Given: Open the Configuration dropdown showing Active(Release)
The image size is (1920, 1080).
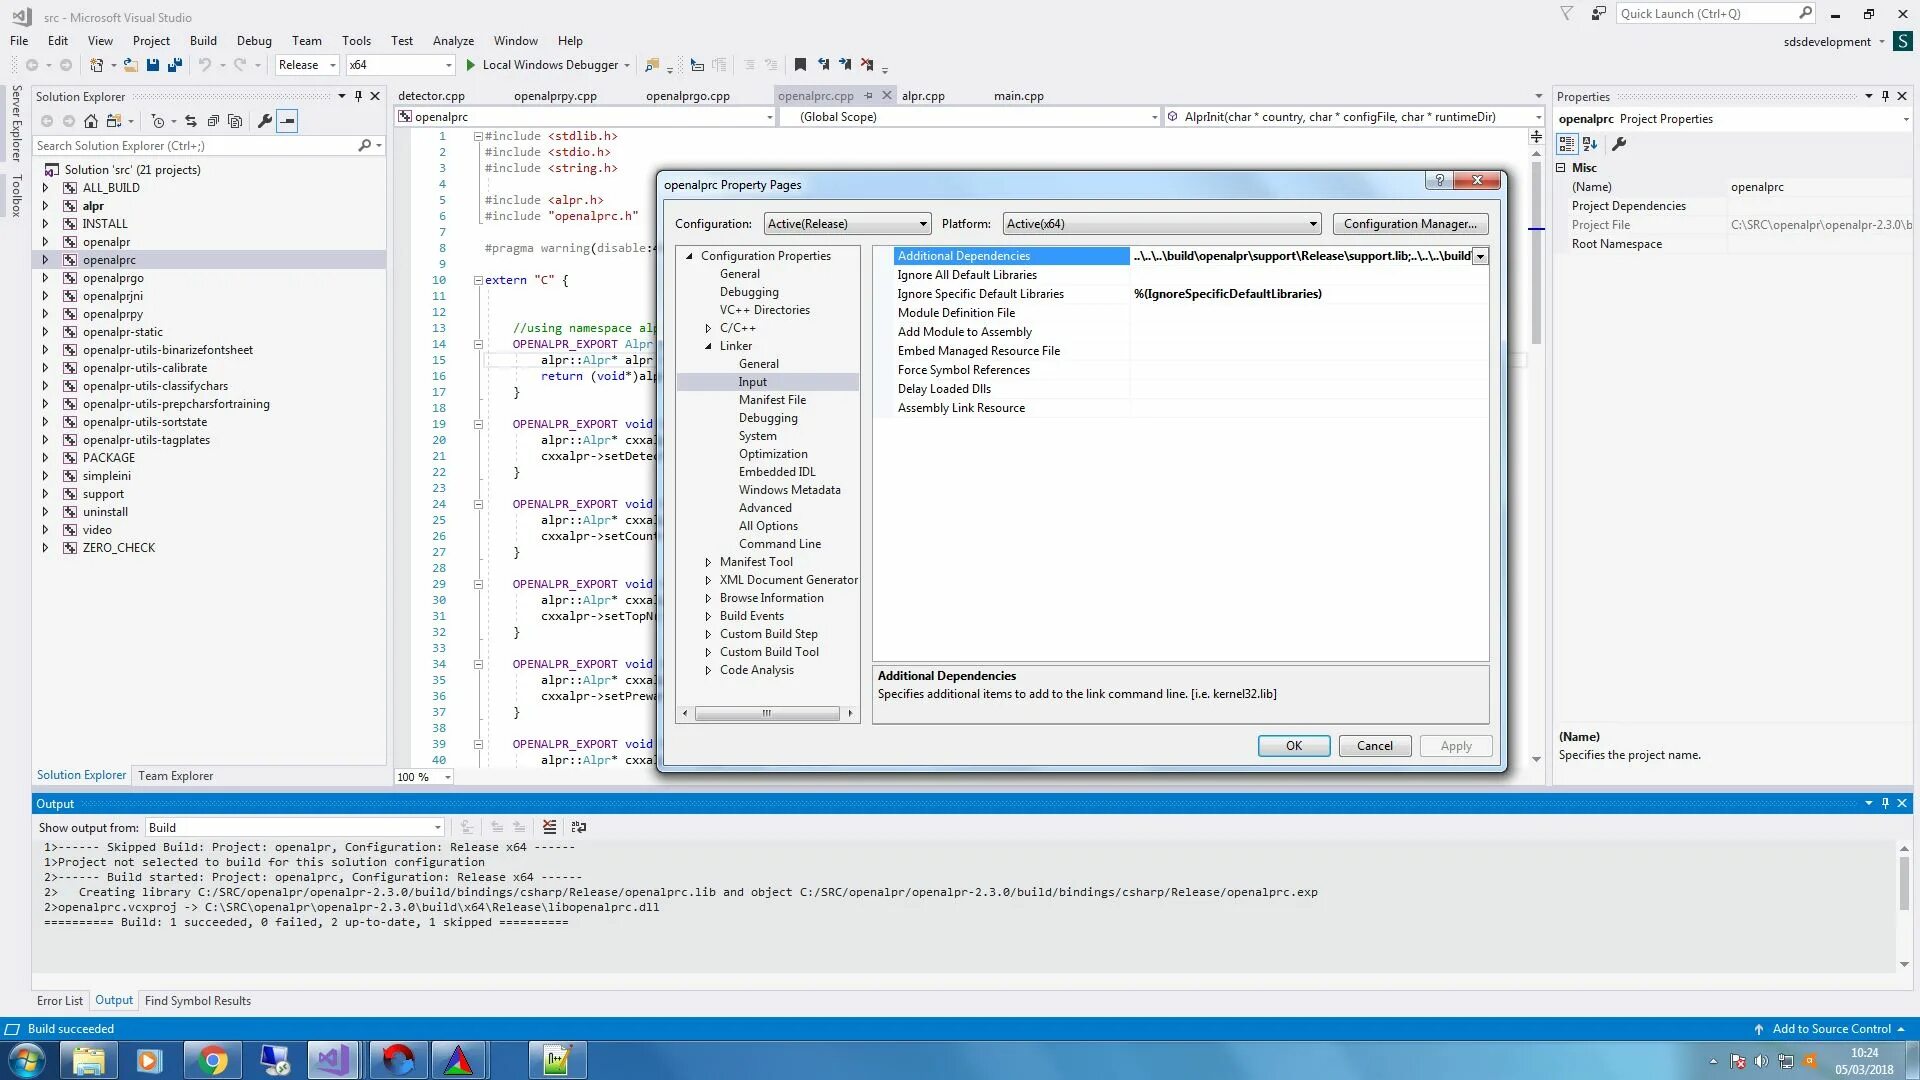Looking at the screenshot, I should pos(847,224).
